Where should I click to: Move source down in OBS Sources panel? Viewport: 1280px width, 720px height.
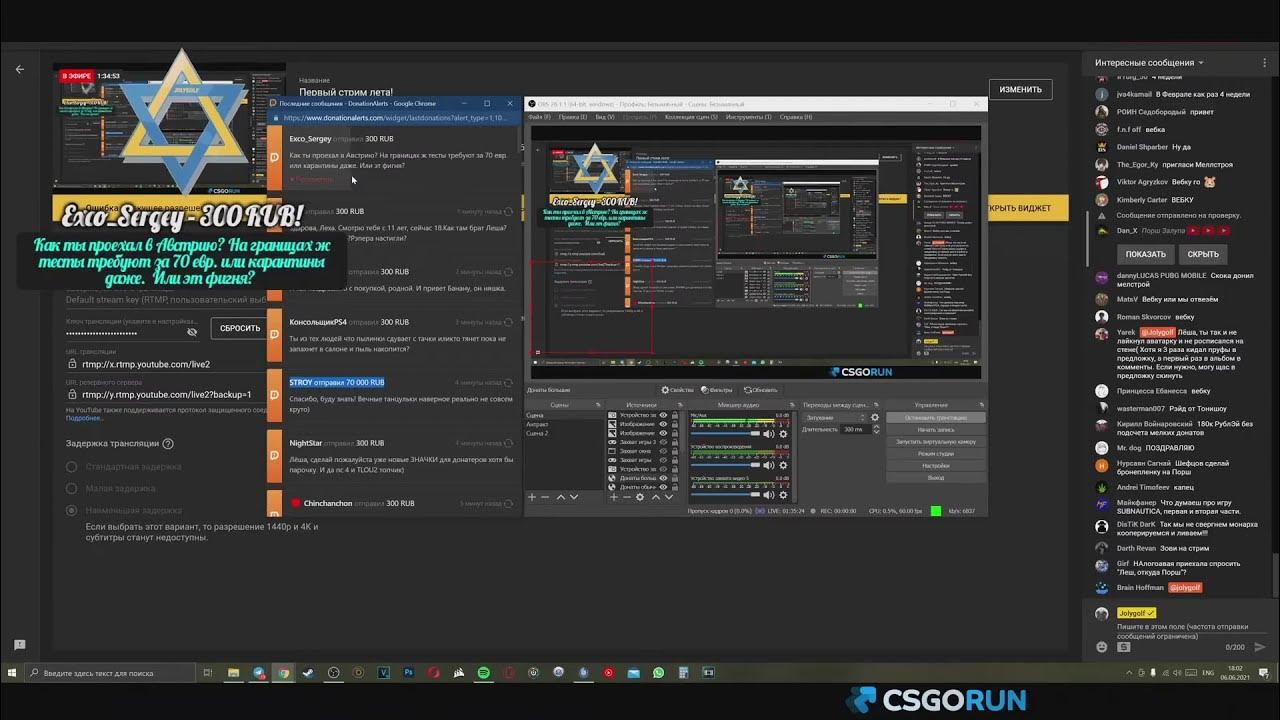669,497
